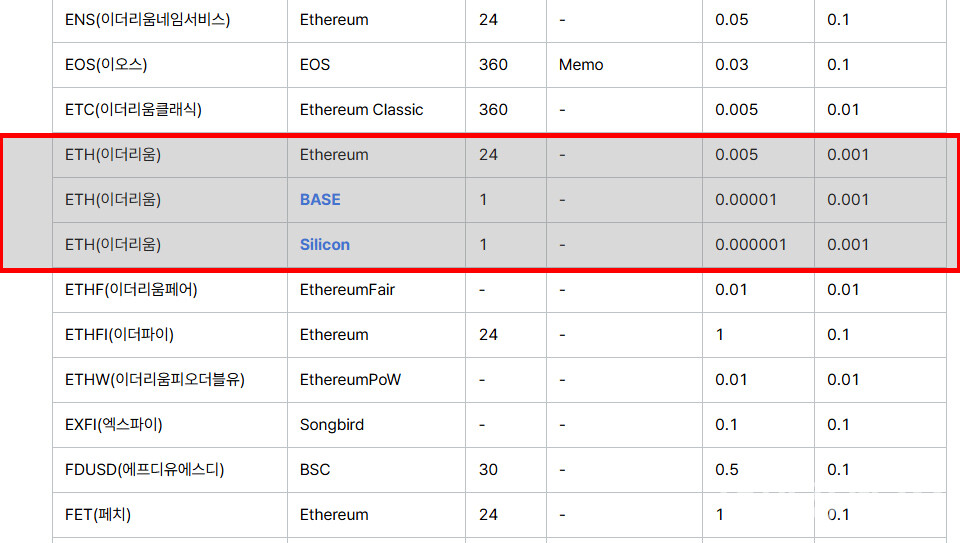Click the ETHF(이더리움페어) coin name
The image size is (960, 543).
131,290
